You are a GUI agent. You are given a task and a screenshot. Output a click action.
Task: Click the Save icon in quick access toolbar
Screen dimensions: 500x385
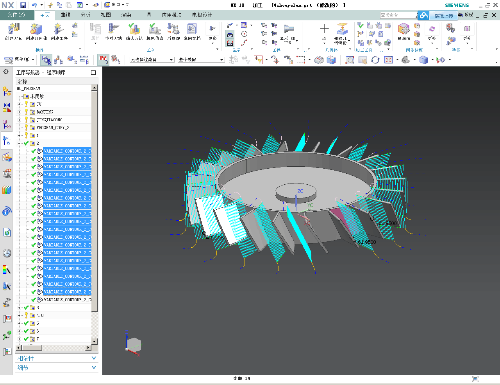tap(23, 5)
